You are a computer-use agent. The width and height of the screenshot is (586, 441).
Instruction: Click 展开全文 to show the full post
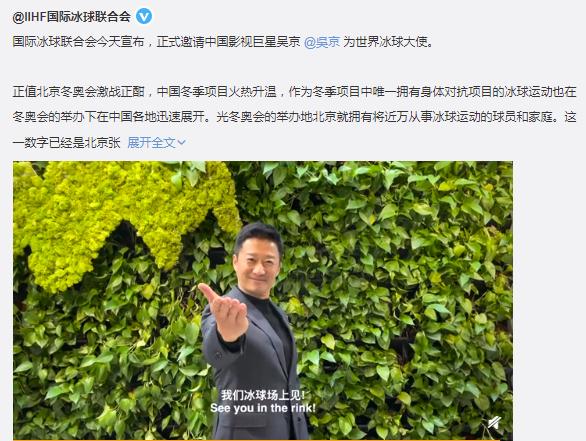click(x=156, y=142)
